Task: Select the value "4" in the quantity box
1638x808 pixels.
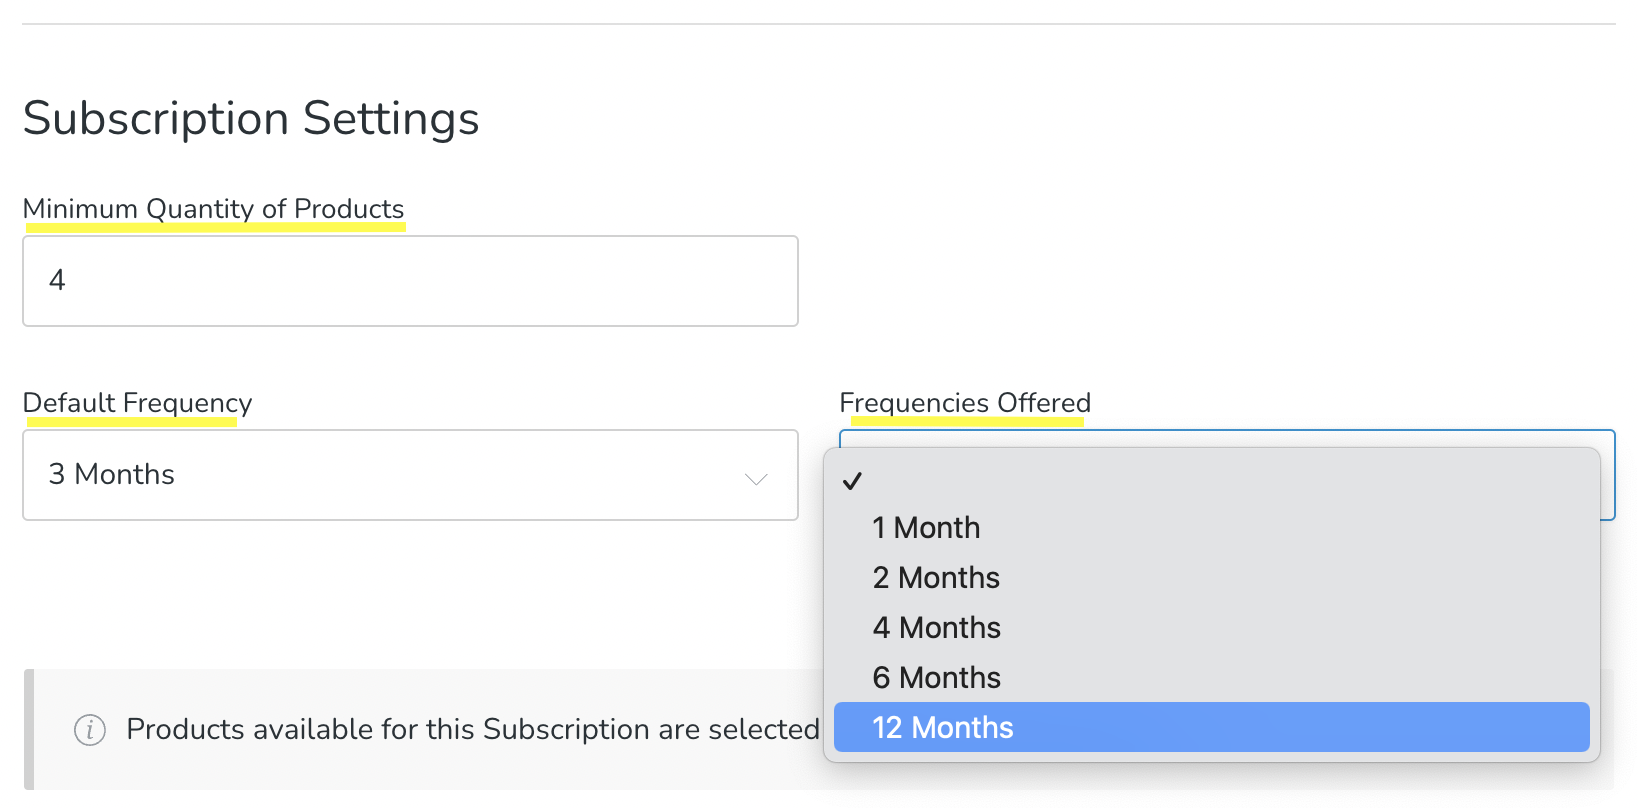Action: click(x=58, y=281)
